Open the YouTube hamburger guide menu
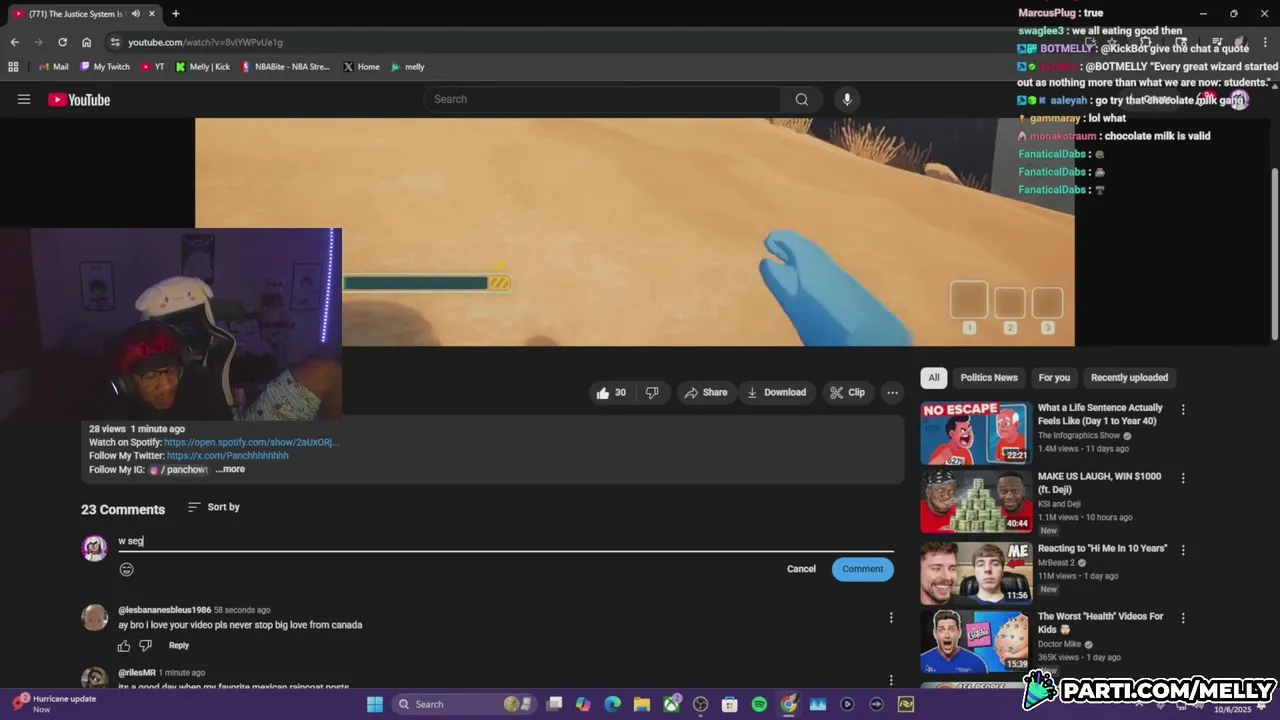 point(24,99)
